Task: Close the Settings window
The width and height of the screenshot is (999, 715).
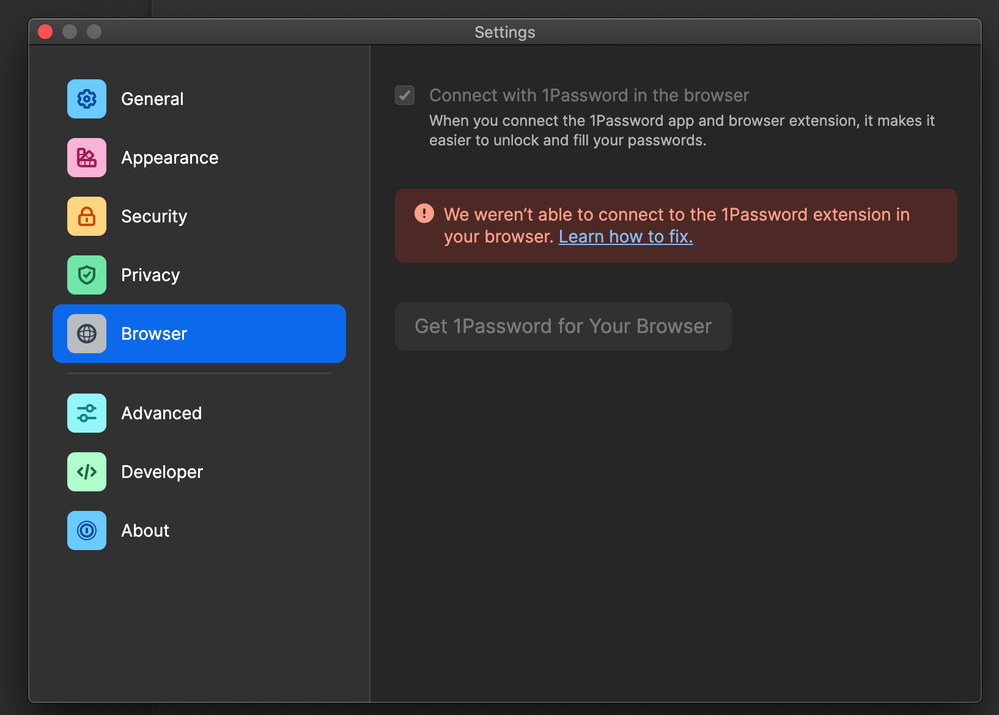Action: point(45,32)
